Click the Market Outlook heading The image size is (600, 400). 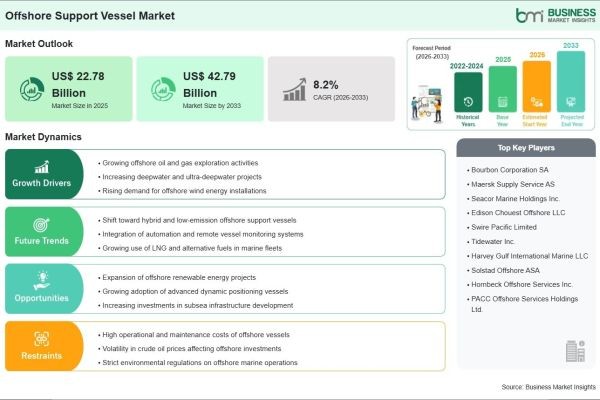39,44
